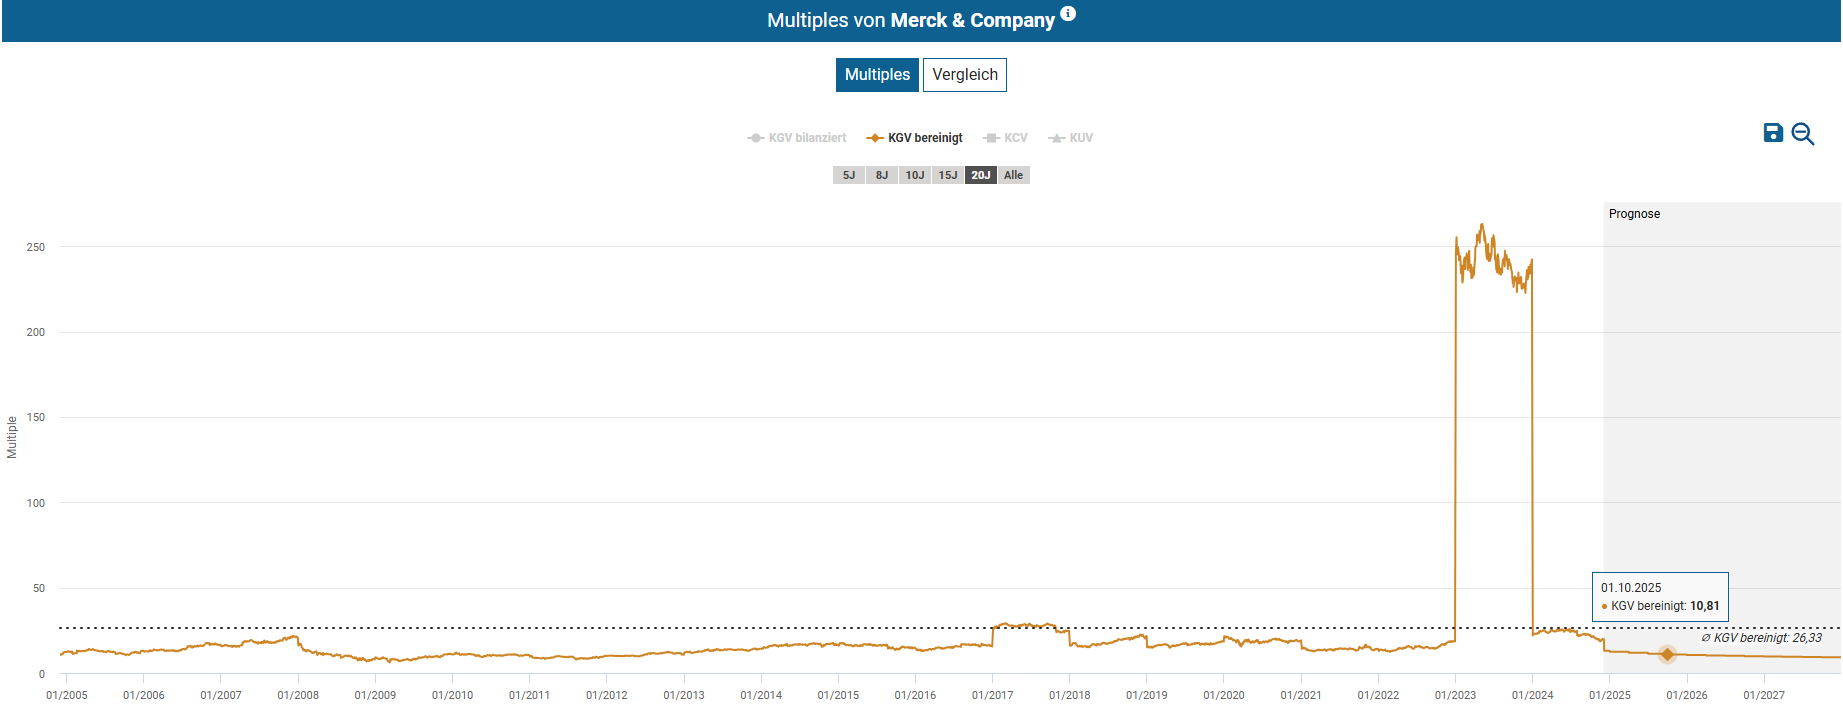Image resolution: width=1843 pixels, height=724 pixels.
Task: Click the orange KGV bereinigt legend marker
Action: (x=875, y=138)
